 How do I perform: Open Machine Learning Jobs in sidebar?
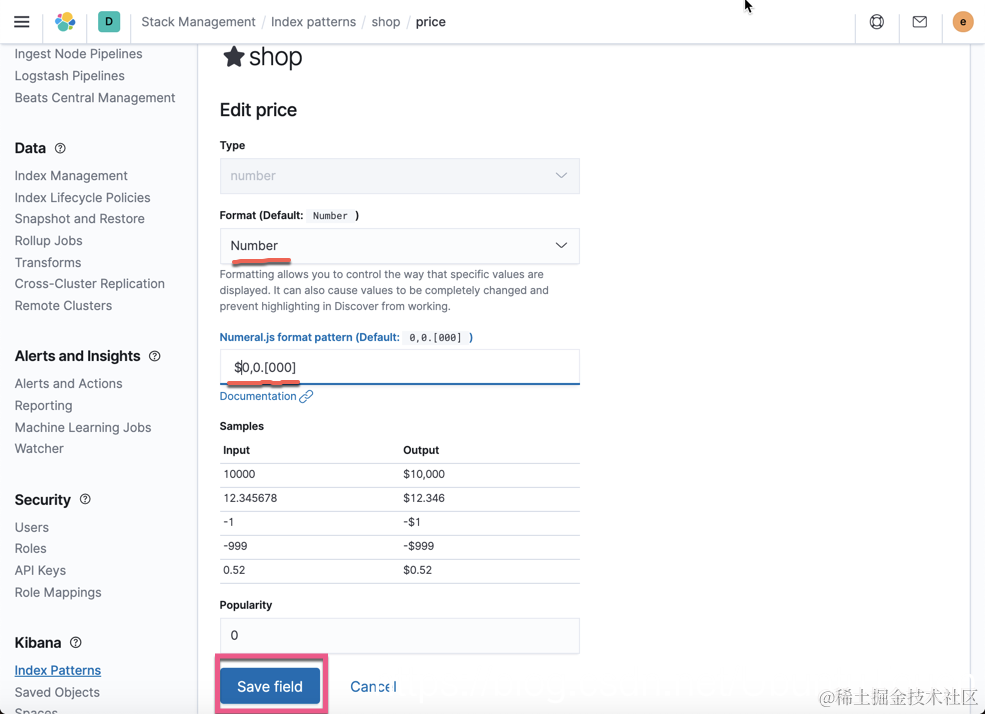click(83, 428)
